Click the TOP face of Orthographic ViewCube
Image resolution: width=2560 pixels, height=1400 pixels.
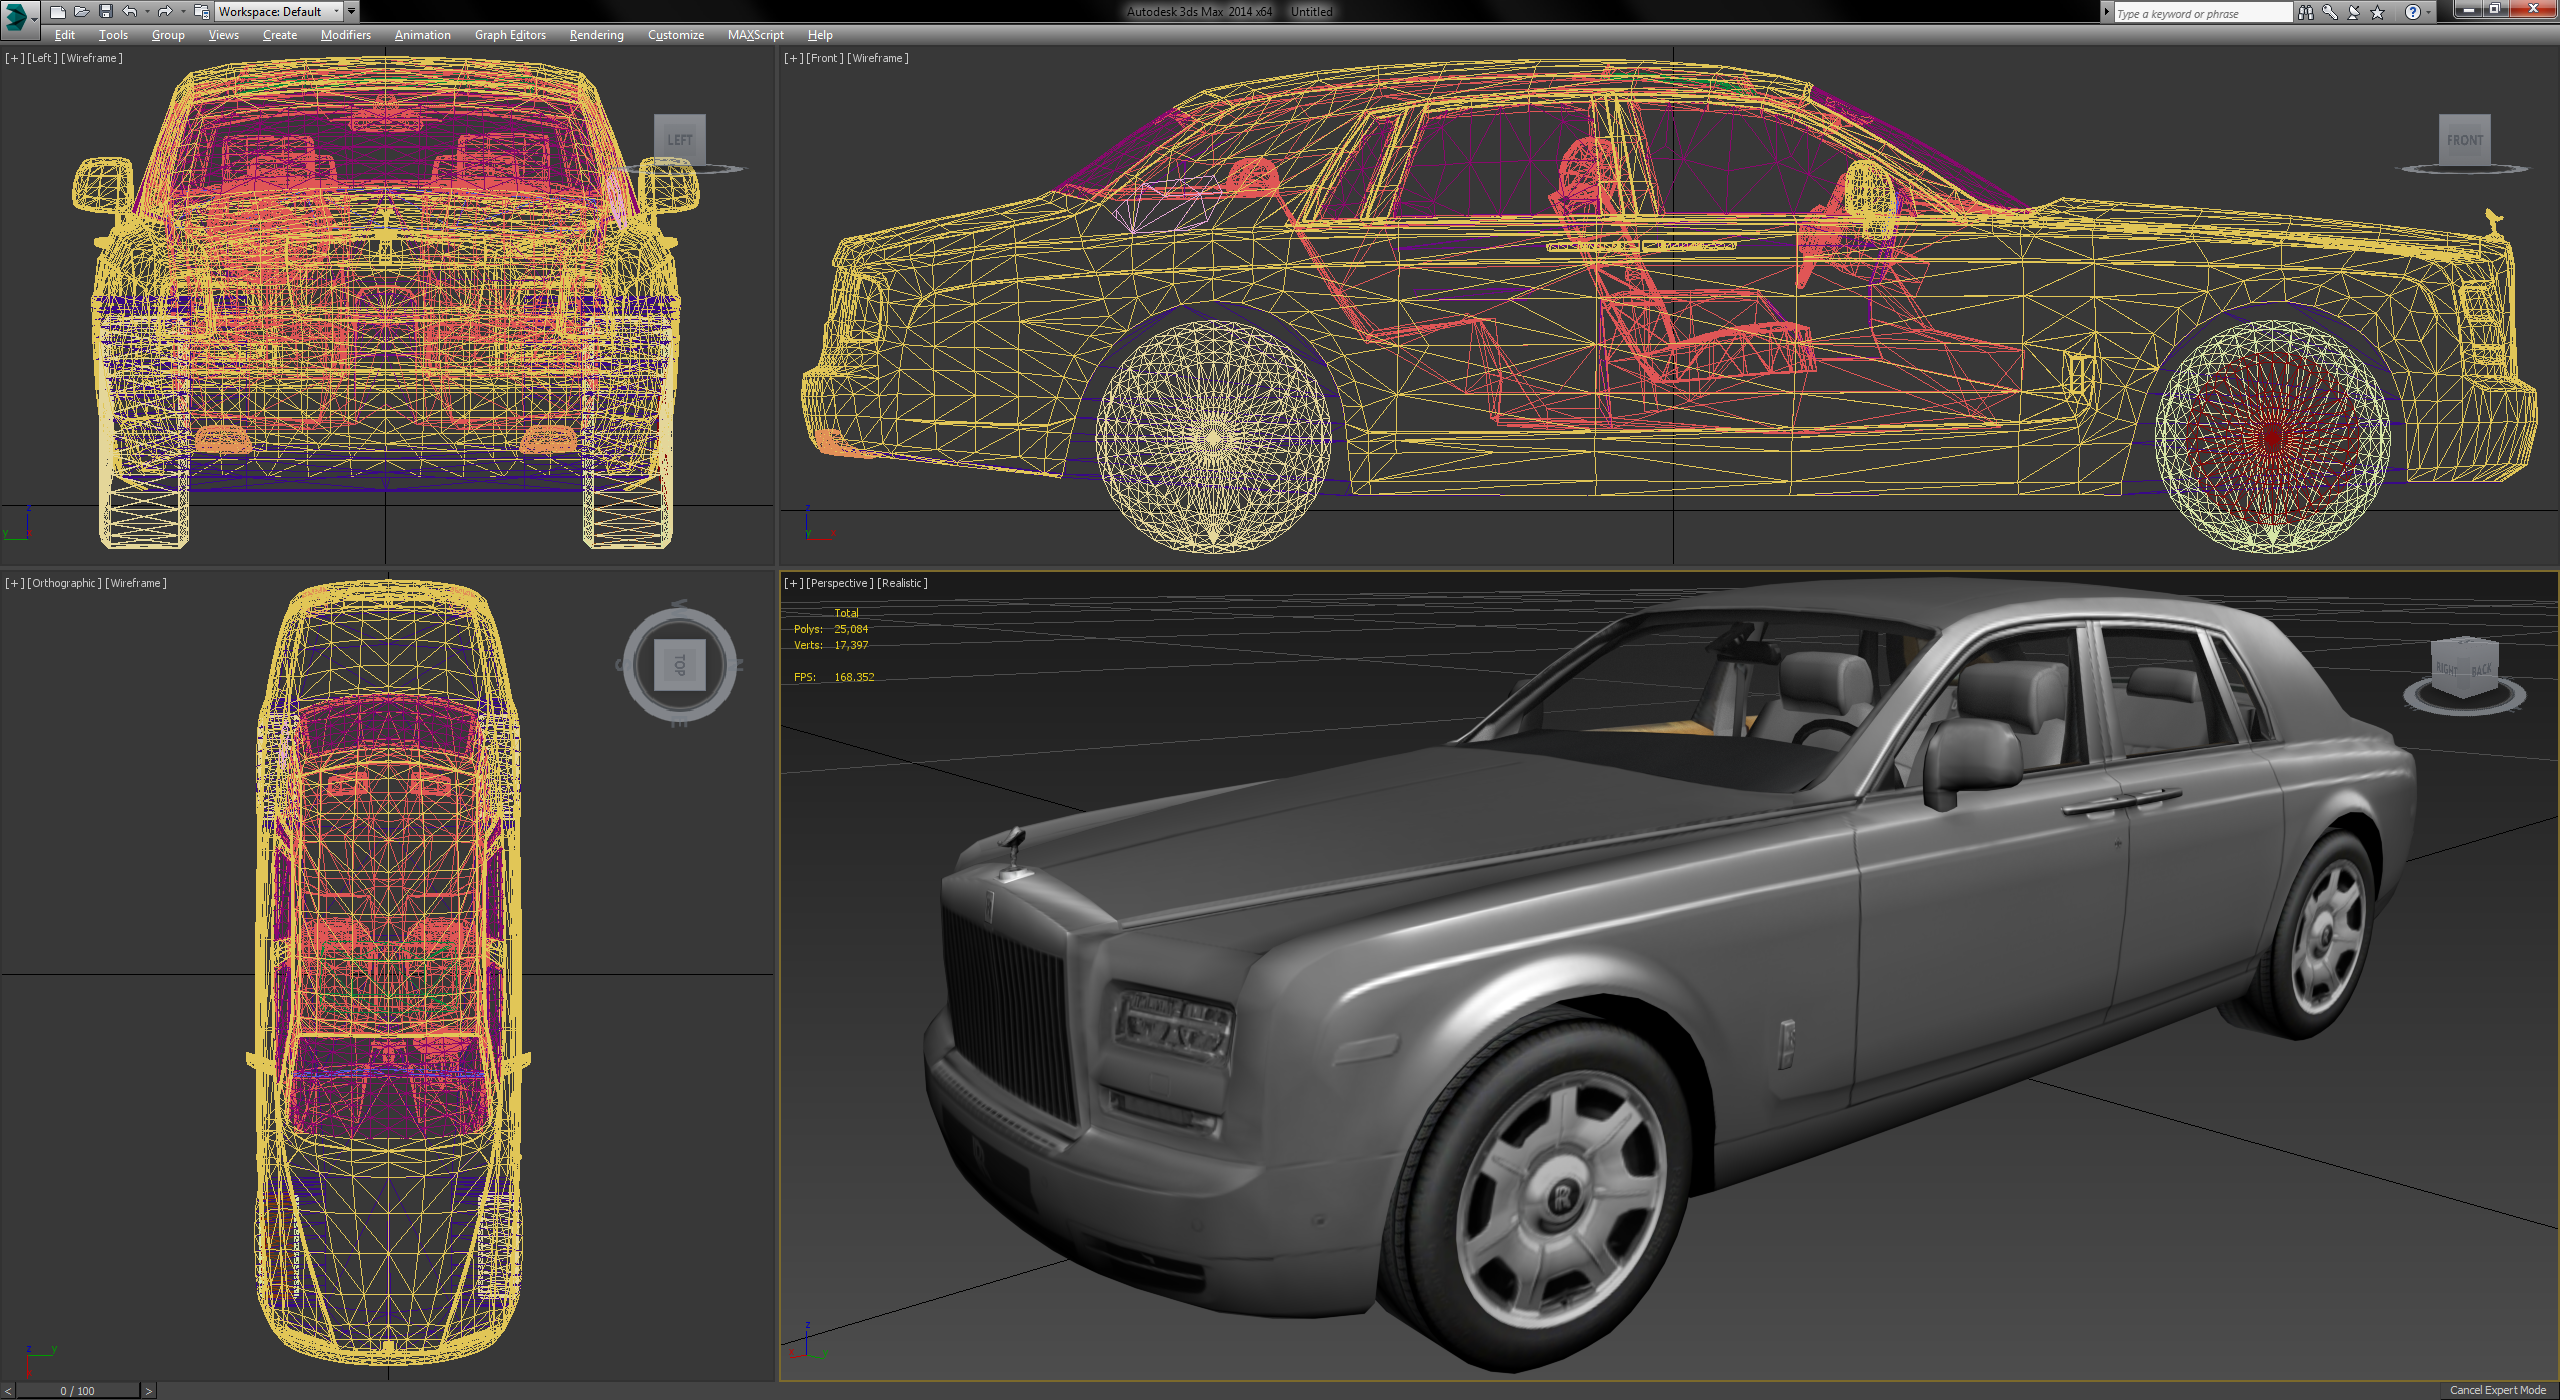pos(680,665)
